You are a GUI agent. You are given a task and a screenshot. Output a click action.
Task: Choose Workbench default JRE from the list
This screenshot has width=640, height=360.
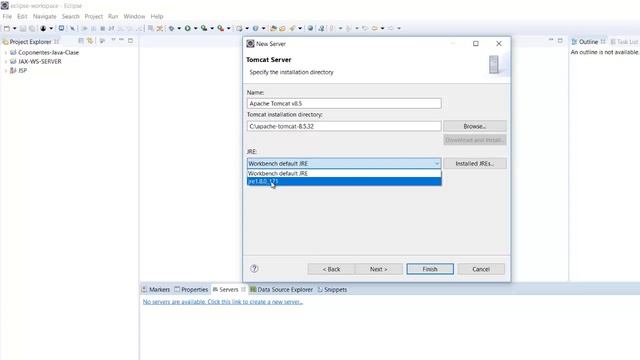tap(344, 173)
